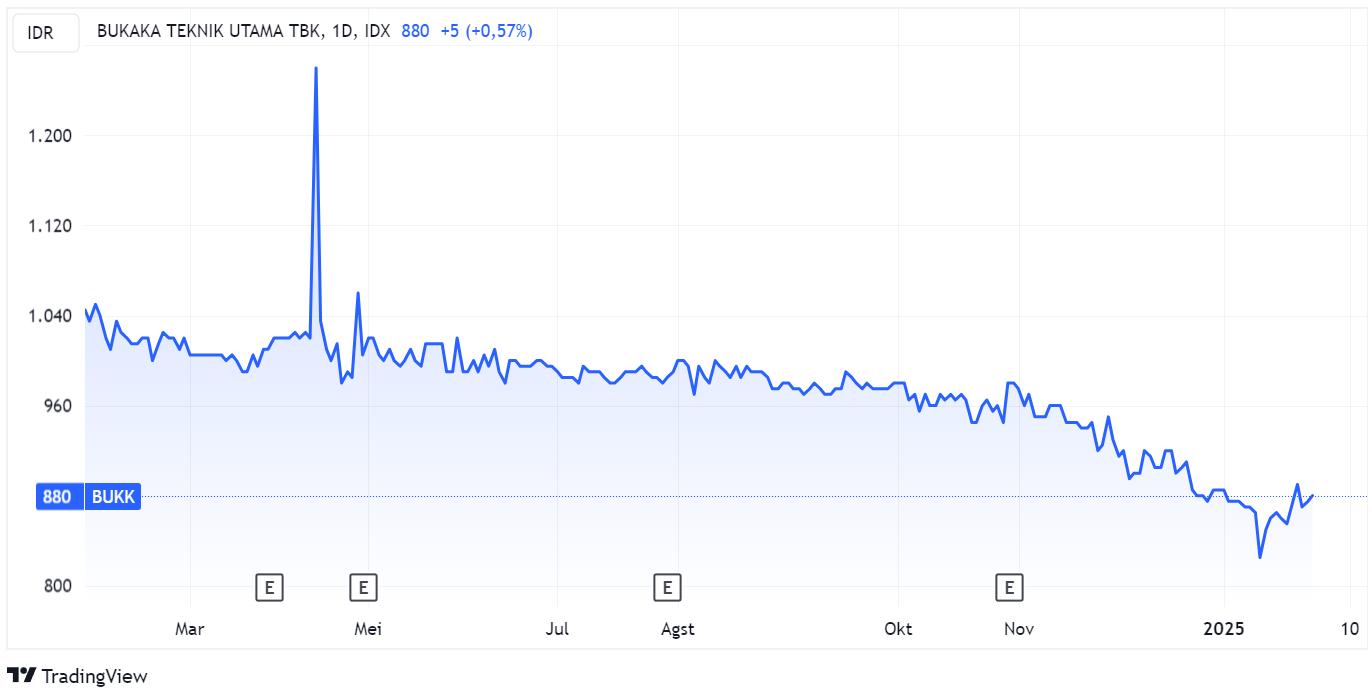Screen dimensions: 1372x693
Task: Click the 1.200 price axis label
Action: [49, 136]
